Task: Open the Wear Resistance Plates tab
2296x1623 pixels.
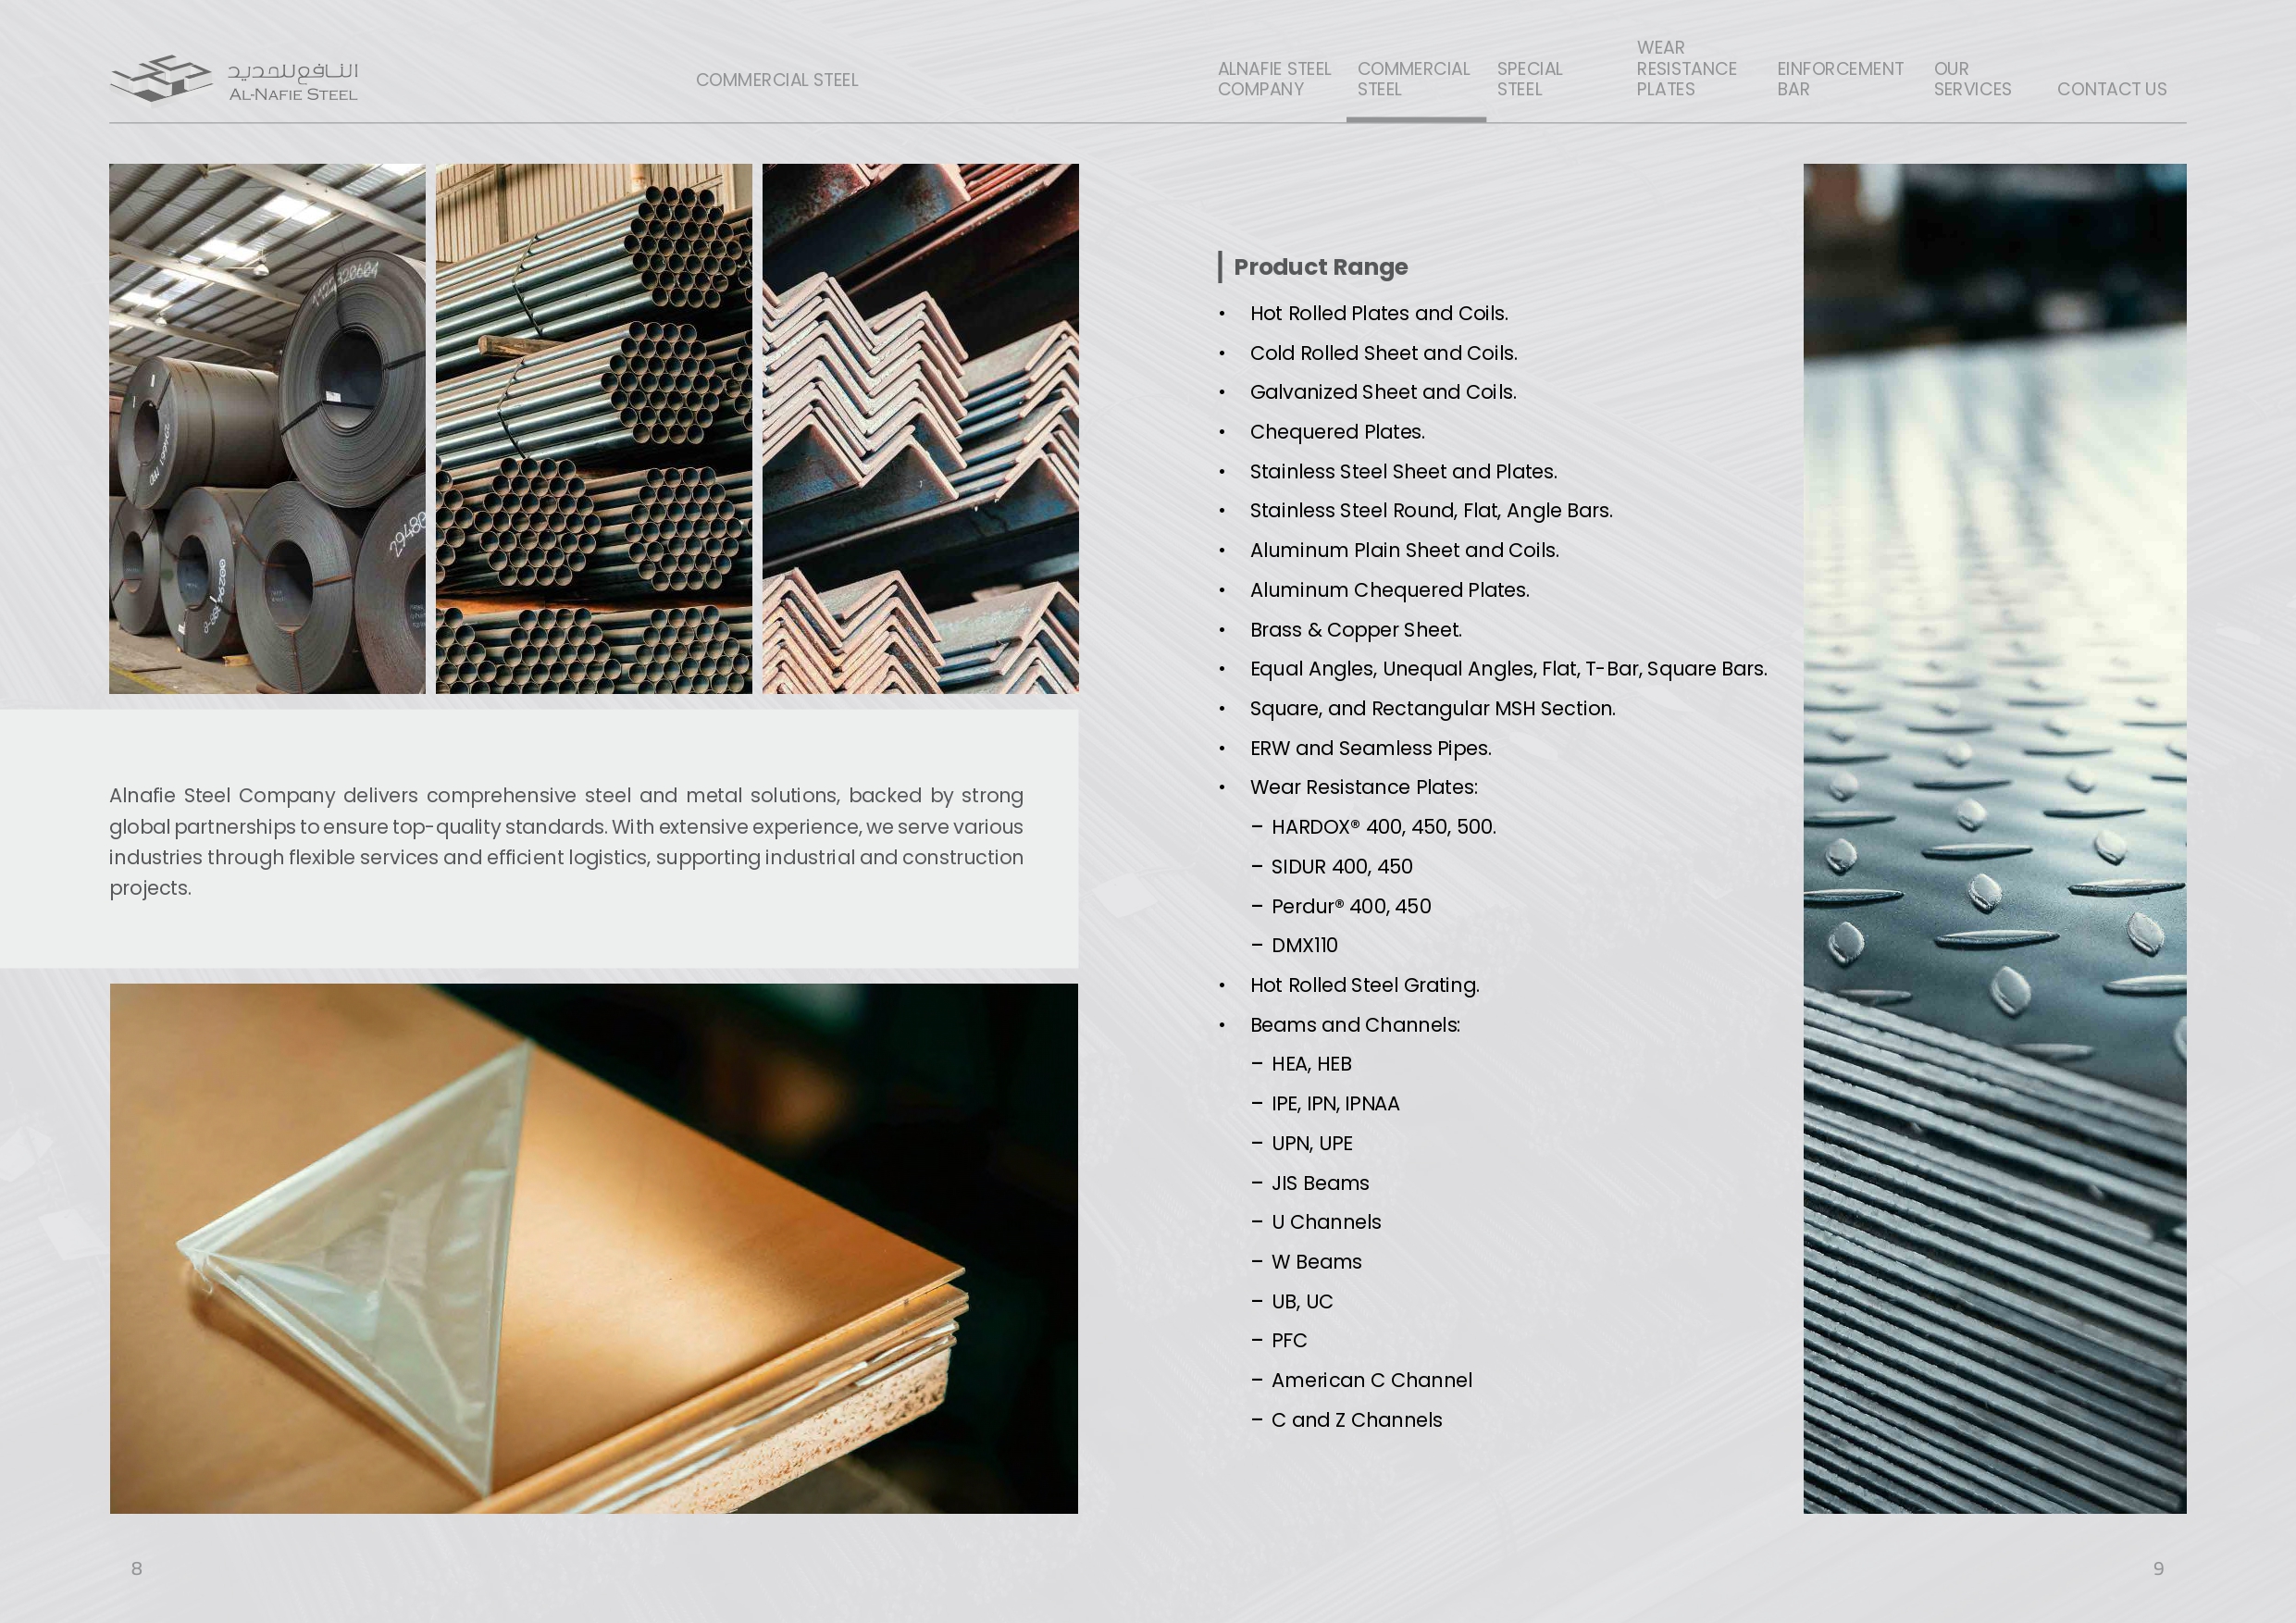Action: [x=1685, y=69]
